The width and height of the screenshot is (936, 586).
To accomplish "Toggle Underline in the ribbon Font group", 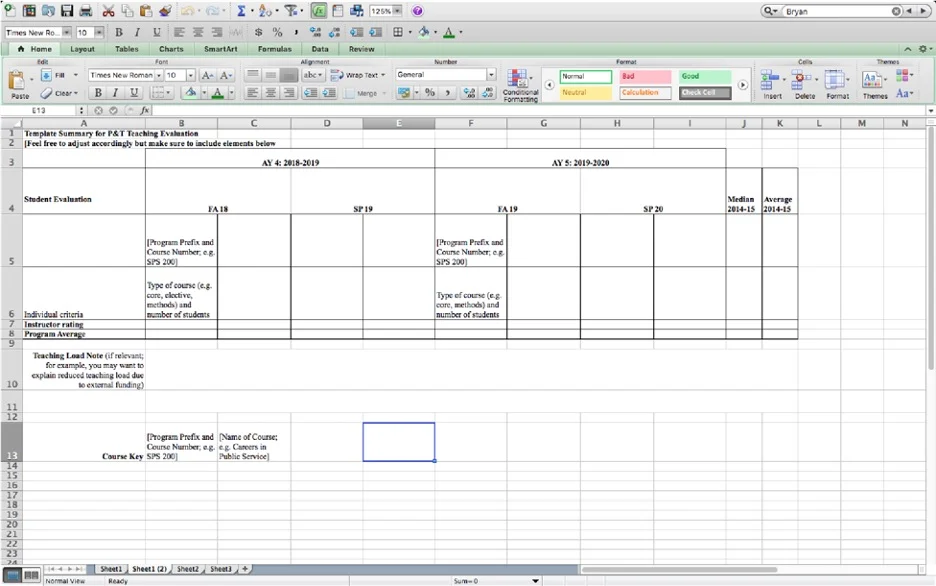I will click(134, 92).
